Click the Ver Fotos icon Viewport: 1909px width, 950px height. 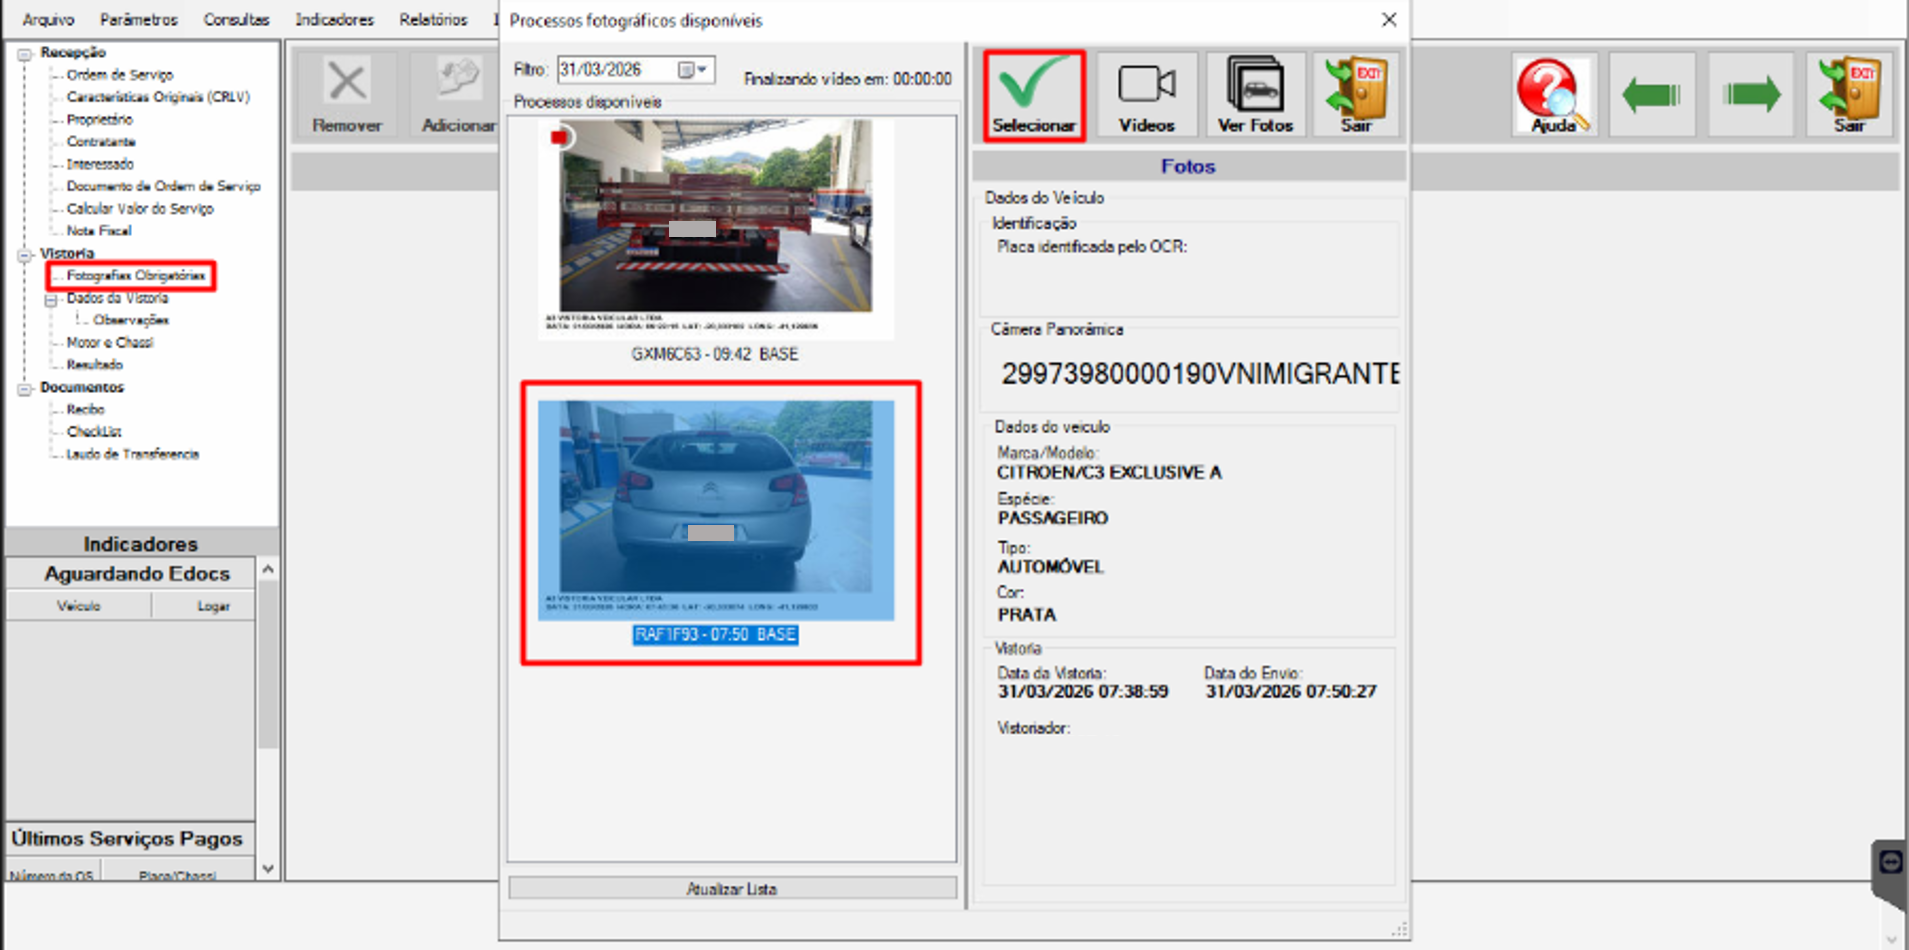coord(1255,96)
